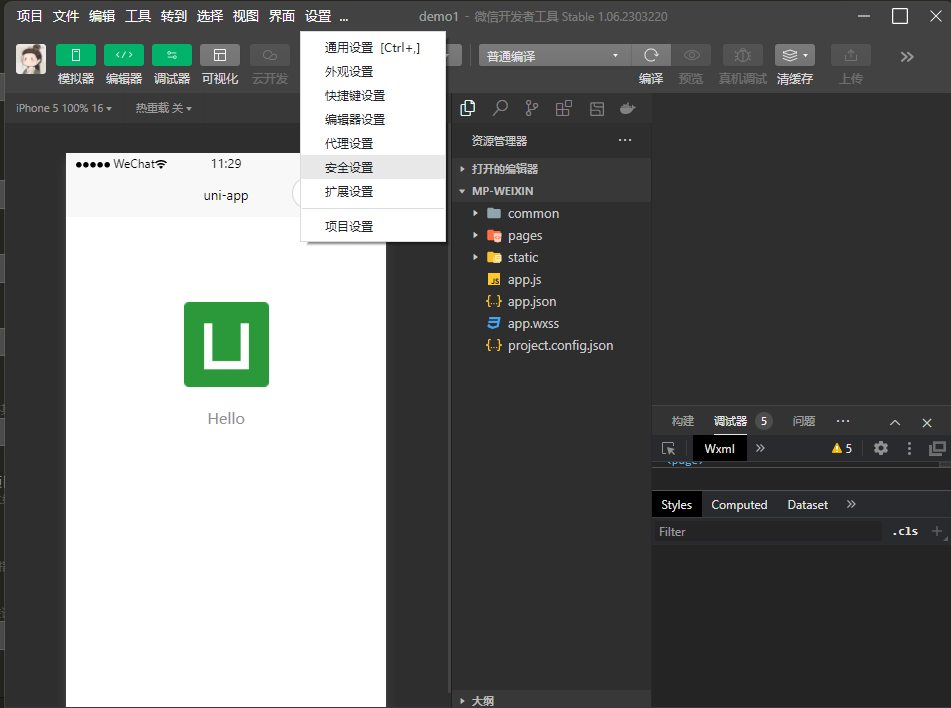Toggle the .cls class editor button
This screenshot has width=951, height=708.
[904, 531]
